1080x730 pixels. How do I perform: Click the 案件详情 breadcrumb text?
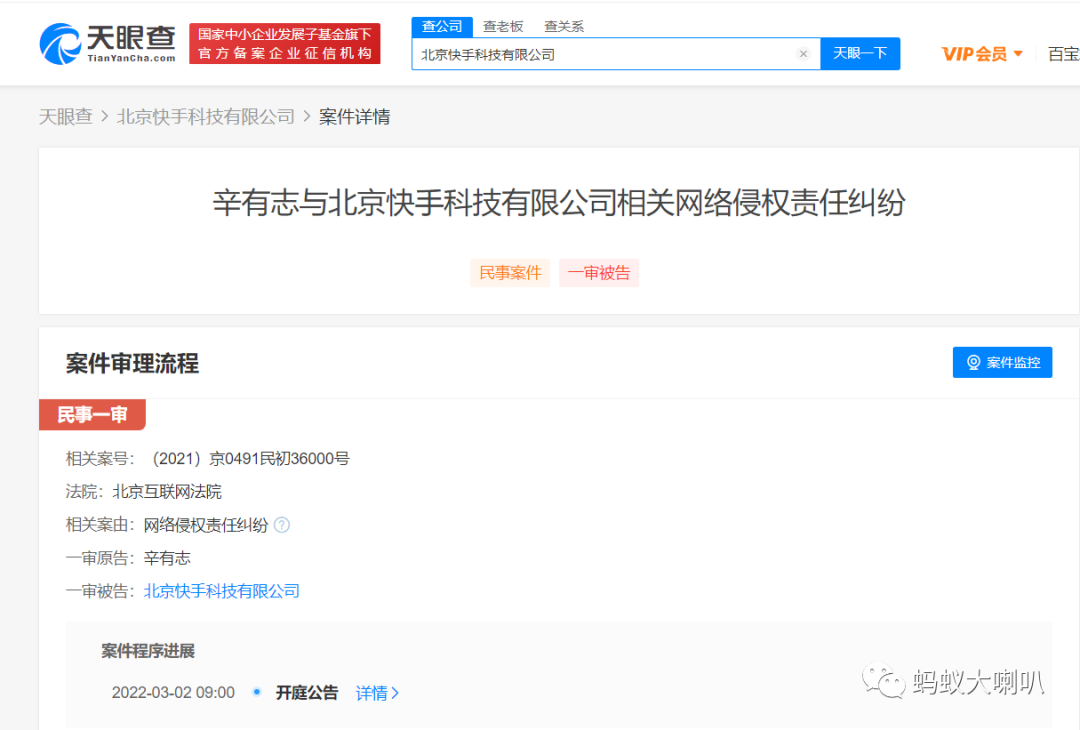coord(354,116)
